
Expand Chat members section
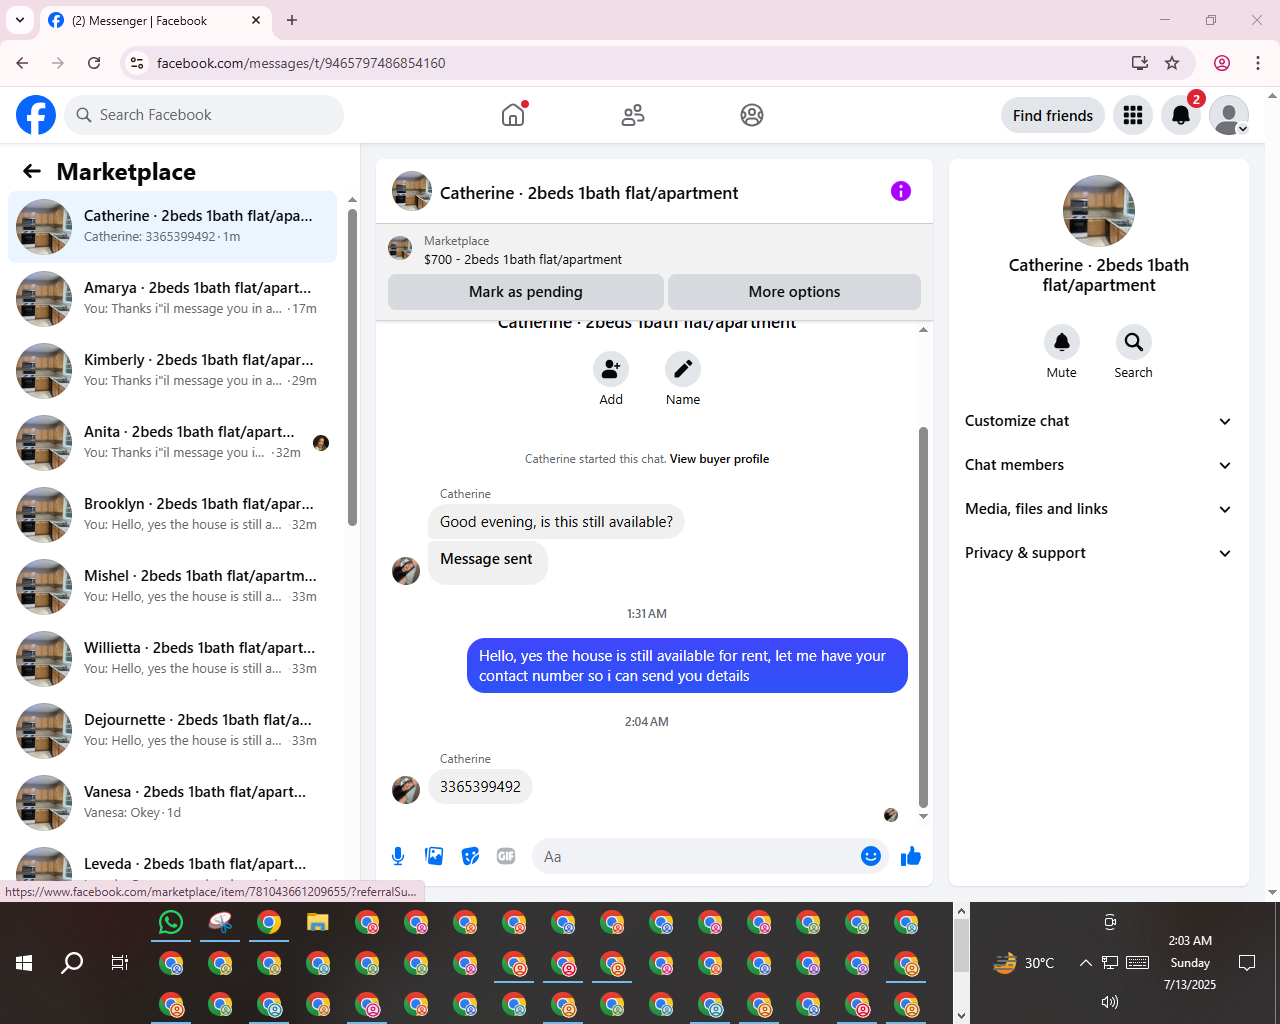[x=1099, y=465]
